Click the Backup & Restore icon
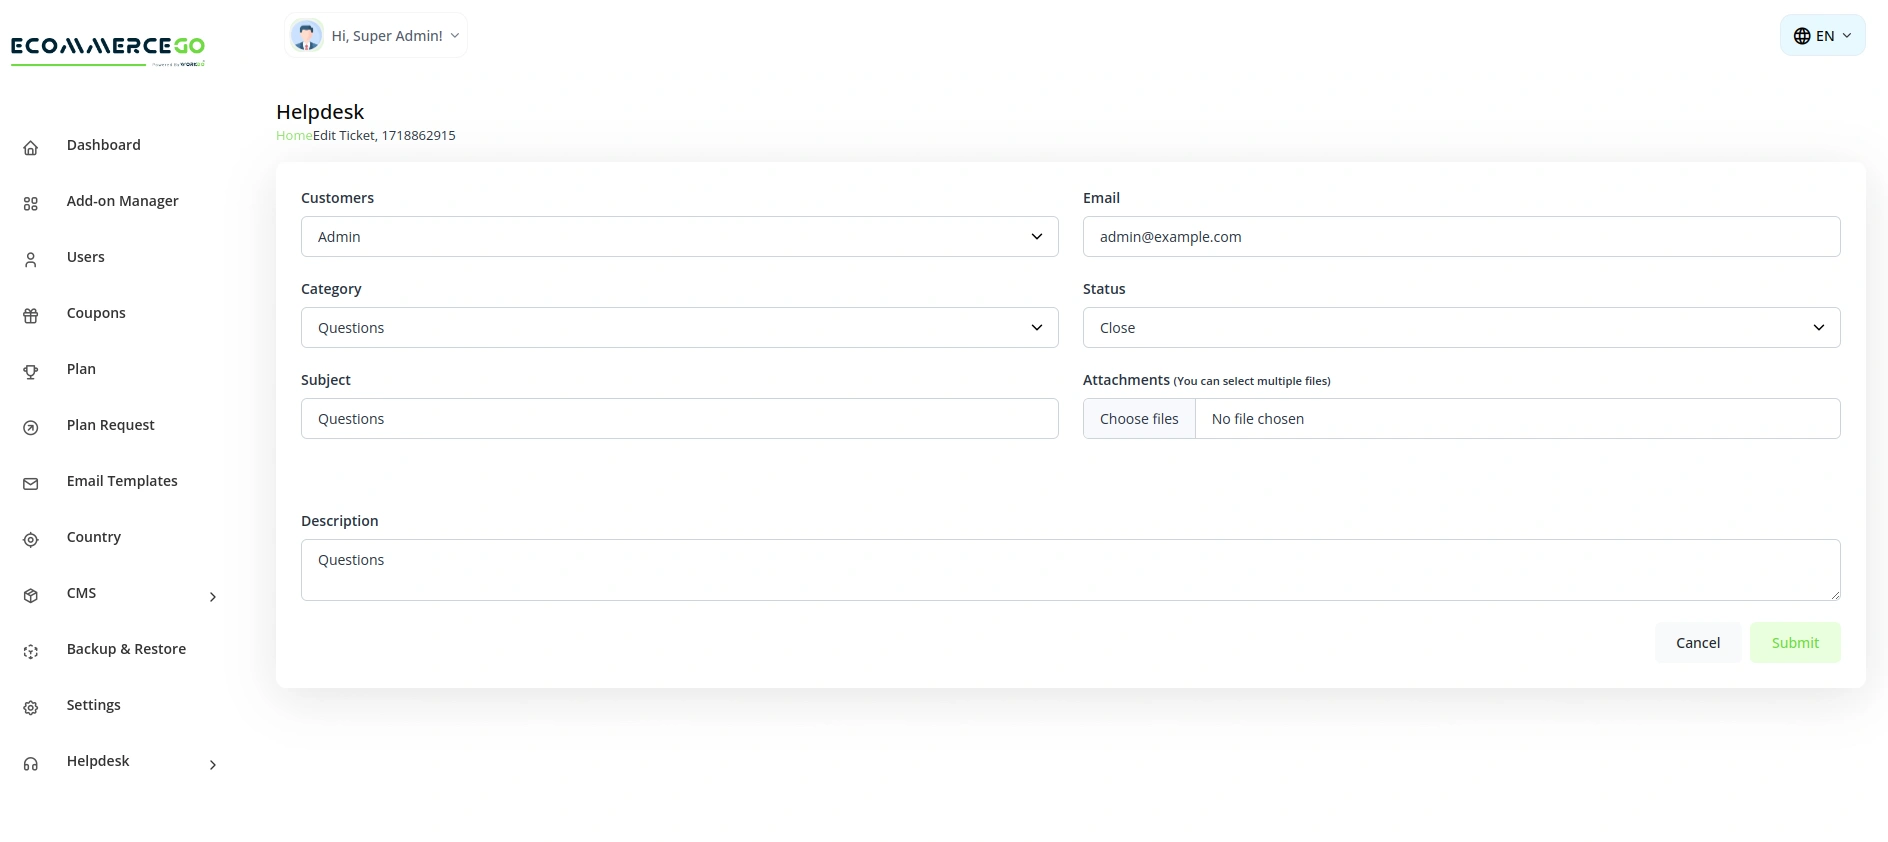Screen dimensions: 1888x842 point(31,652)
